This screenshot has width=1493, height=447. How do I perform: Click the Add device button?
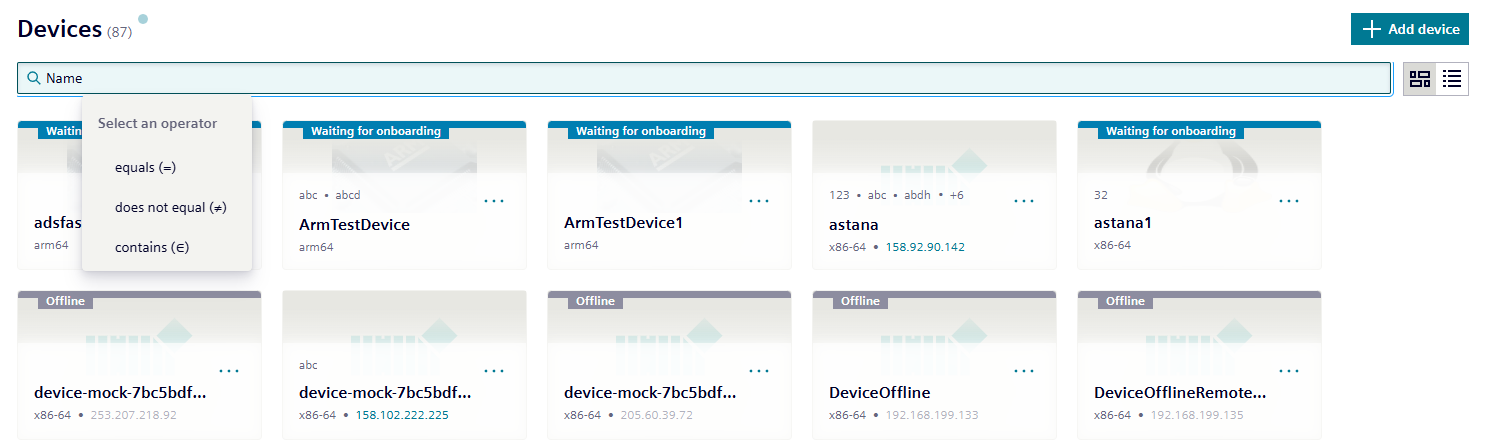(1409, 30)
